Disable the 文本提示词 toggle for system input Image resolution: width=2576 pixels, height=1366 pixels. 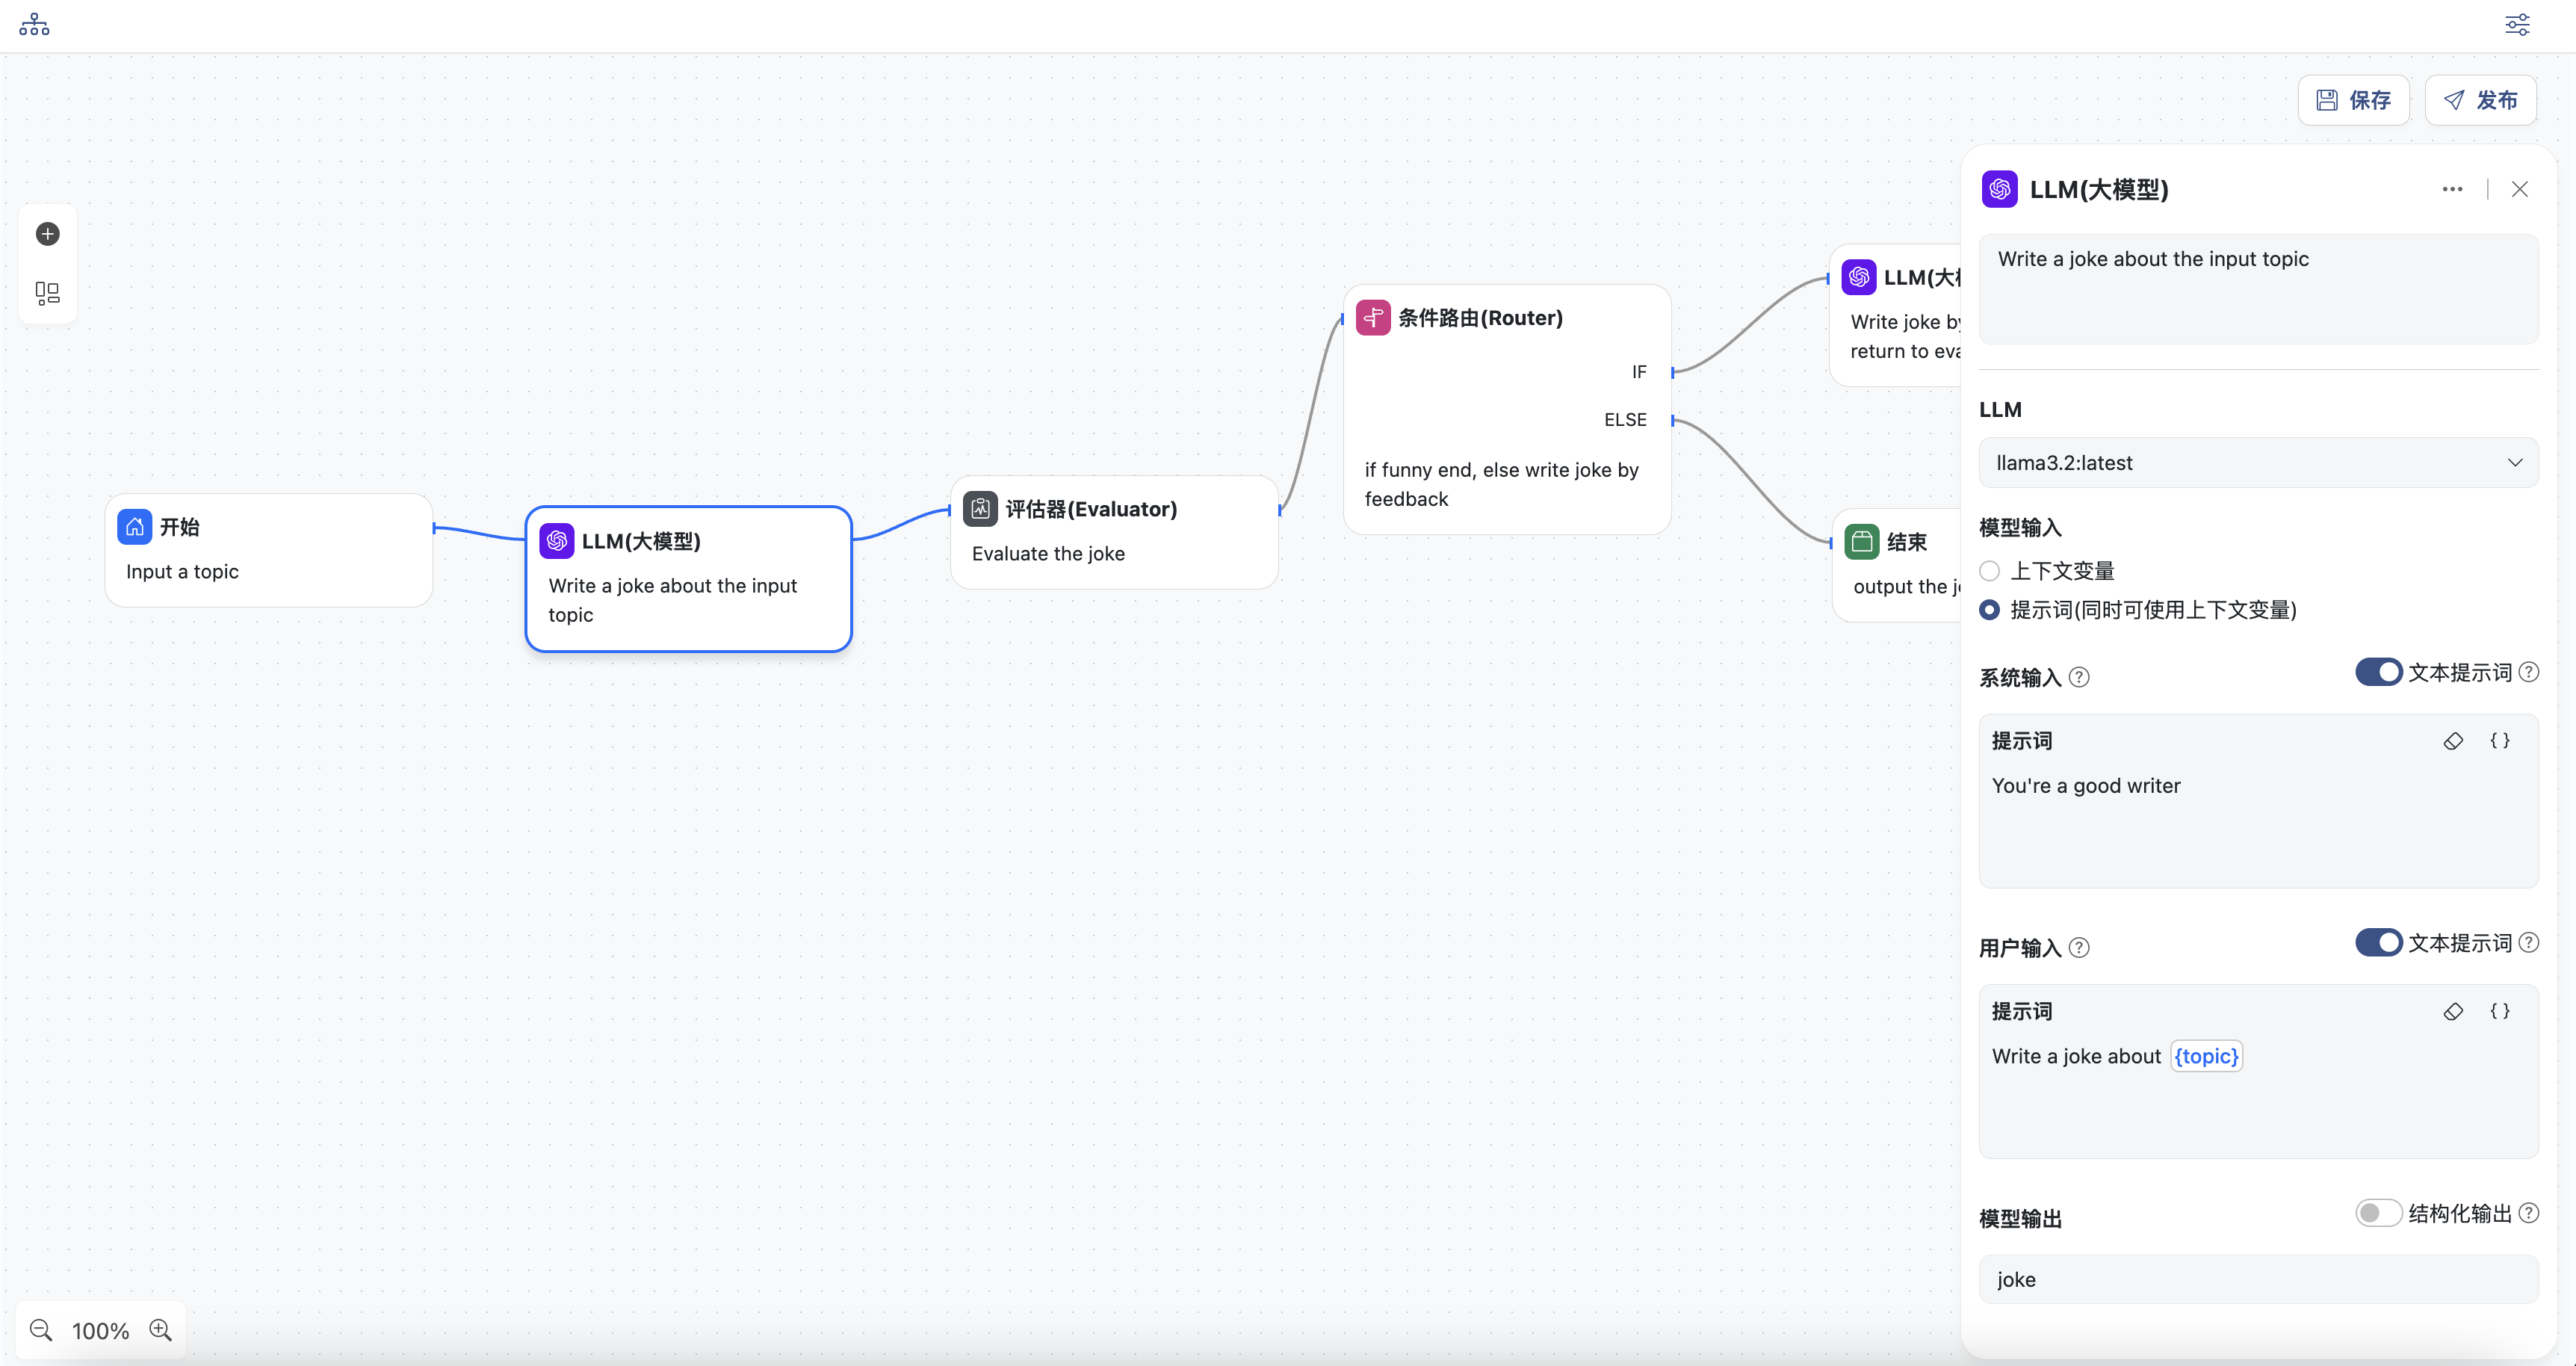(x=2377, y=672)
